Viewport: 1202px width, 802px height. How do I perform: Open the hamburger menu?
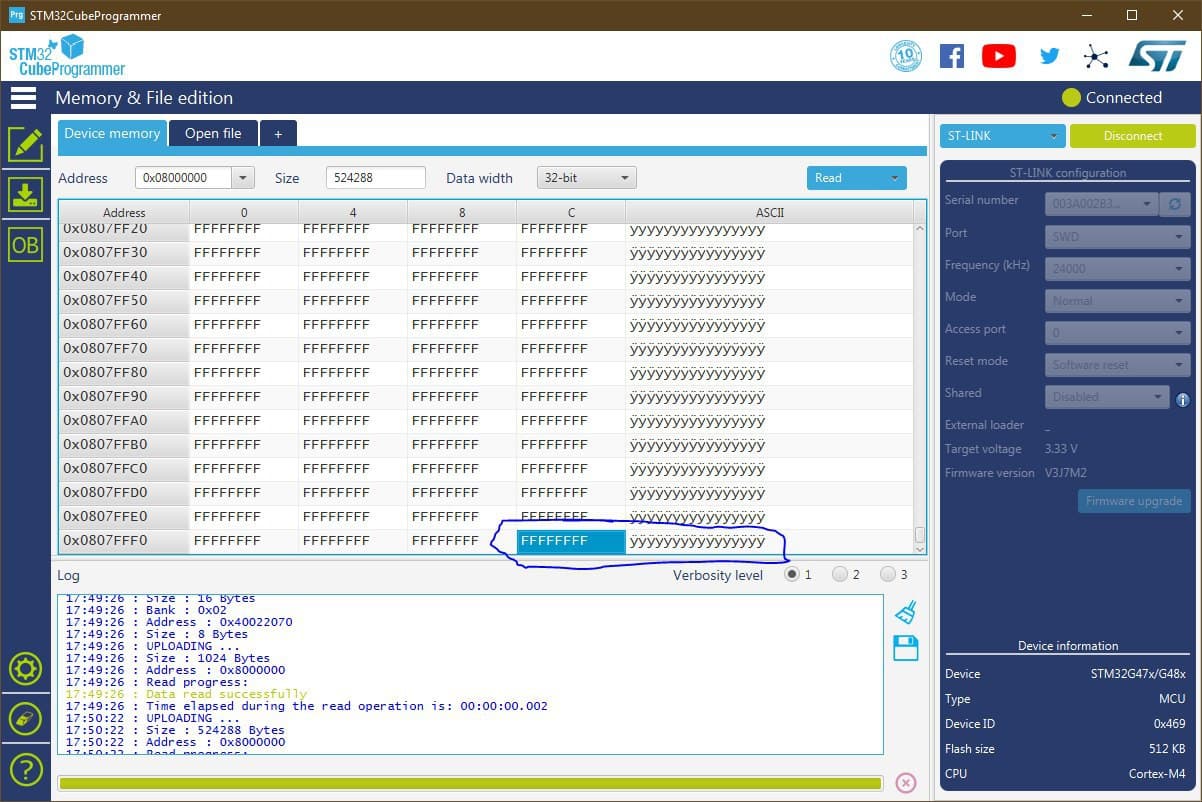[x=24, y=97]
